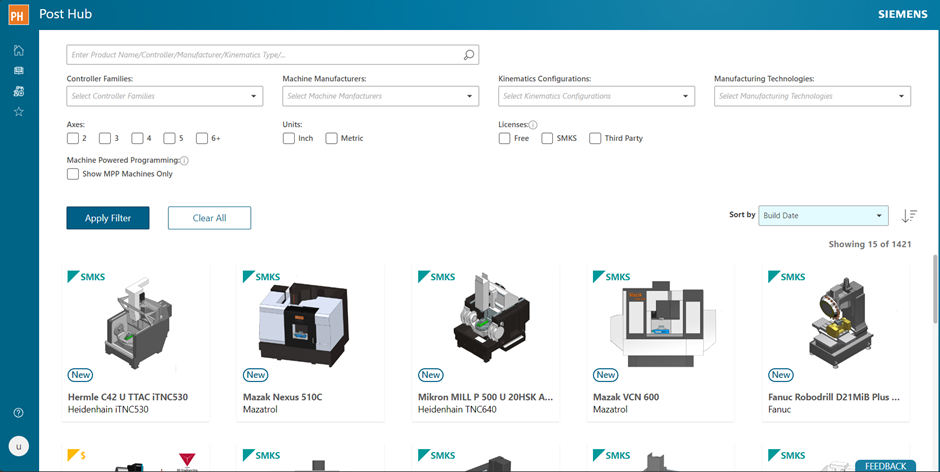The image size is (940, 472).
Task: Click the FEEDBACK tab at bottom right
Action: [884, 466]
